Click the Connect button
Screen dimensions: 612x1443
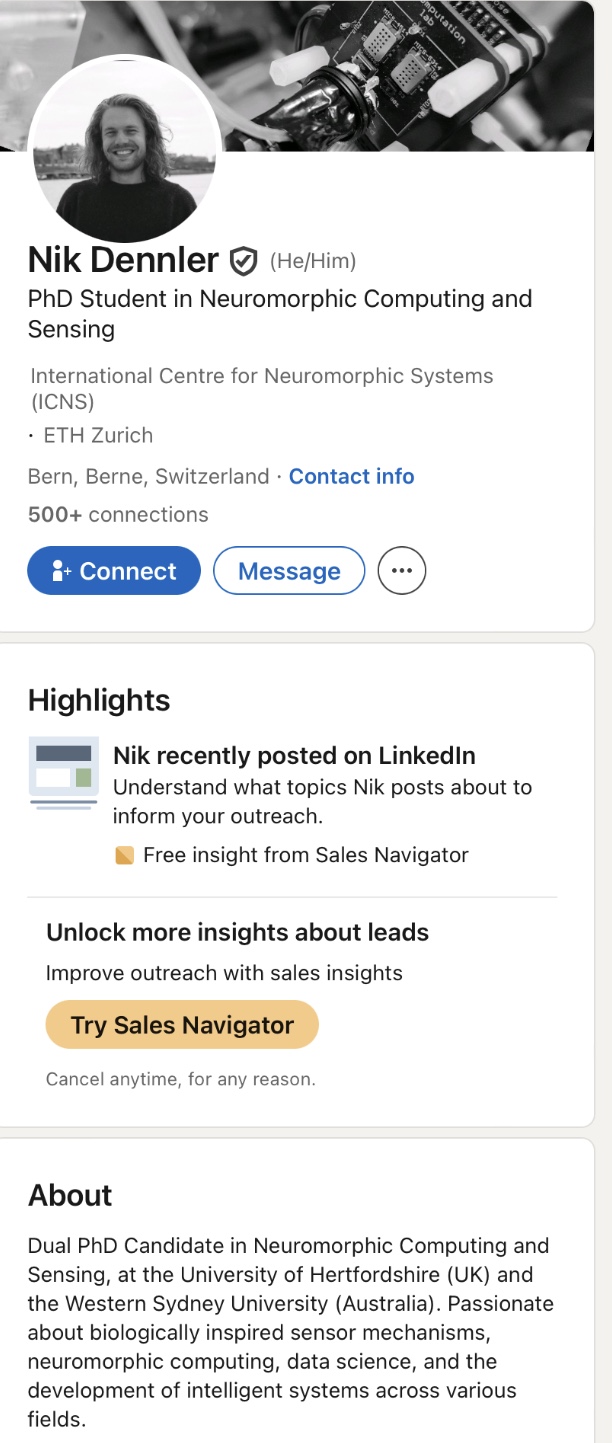pyautogui.click(x=114, y=571)
